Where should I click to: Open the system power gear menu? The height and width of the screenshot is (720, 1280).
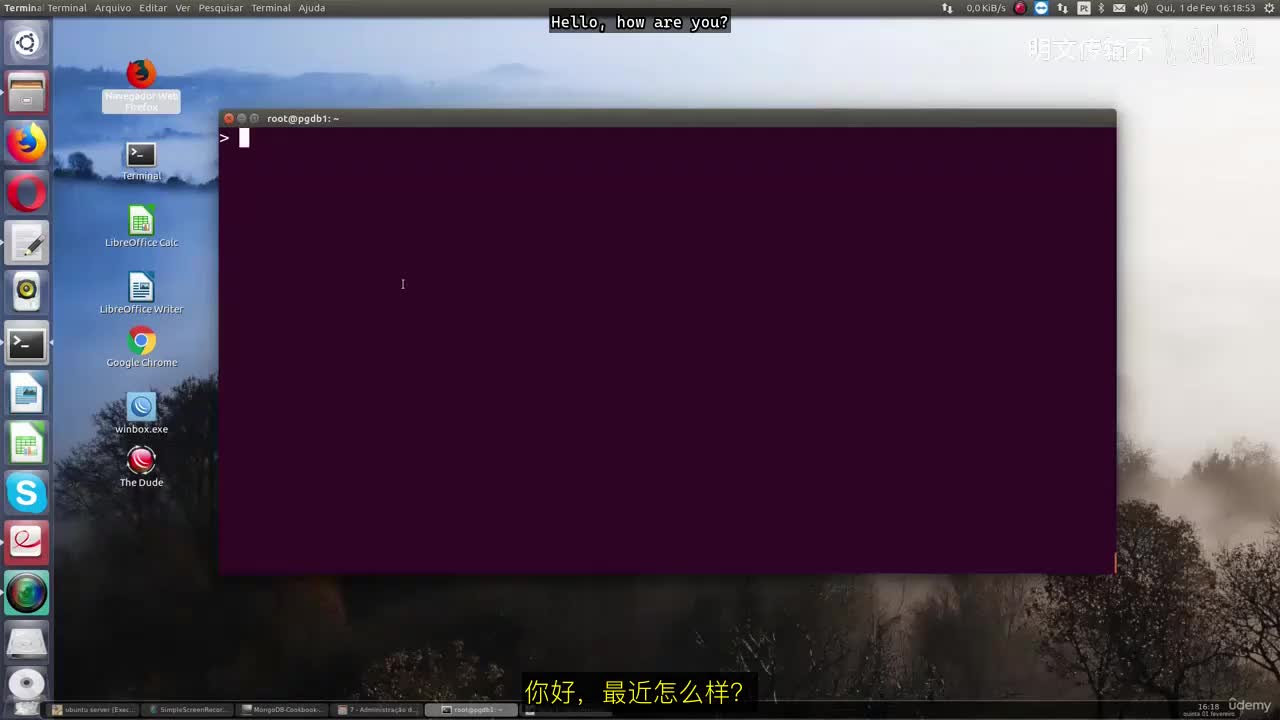click(x=1267, y=8)
